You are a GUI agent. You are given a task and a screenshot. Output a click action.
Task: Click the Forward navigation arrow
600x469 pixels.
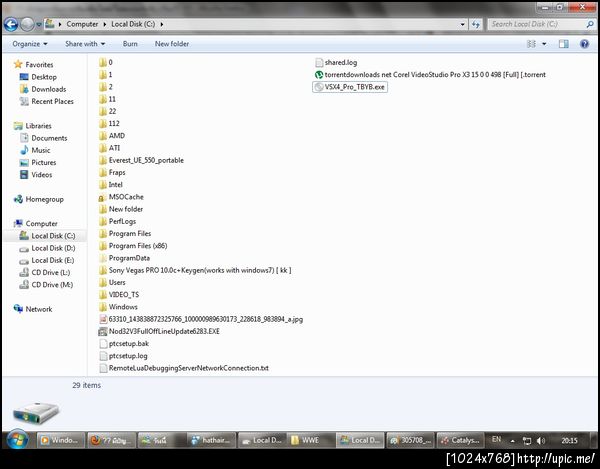[27, 24]
